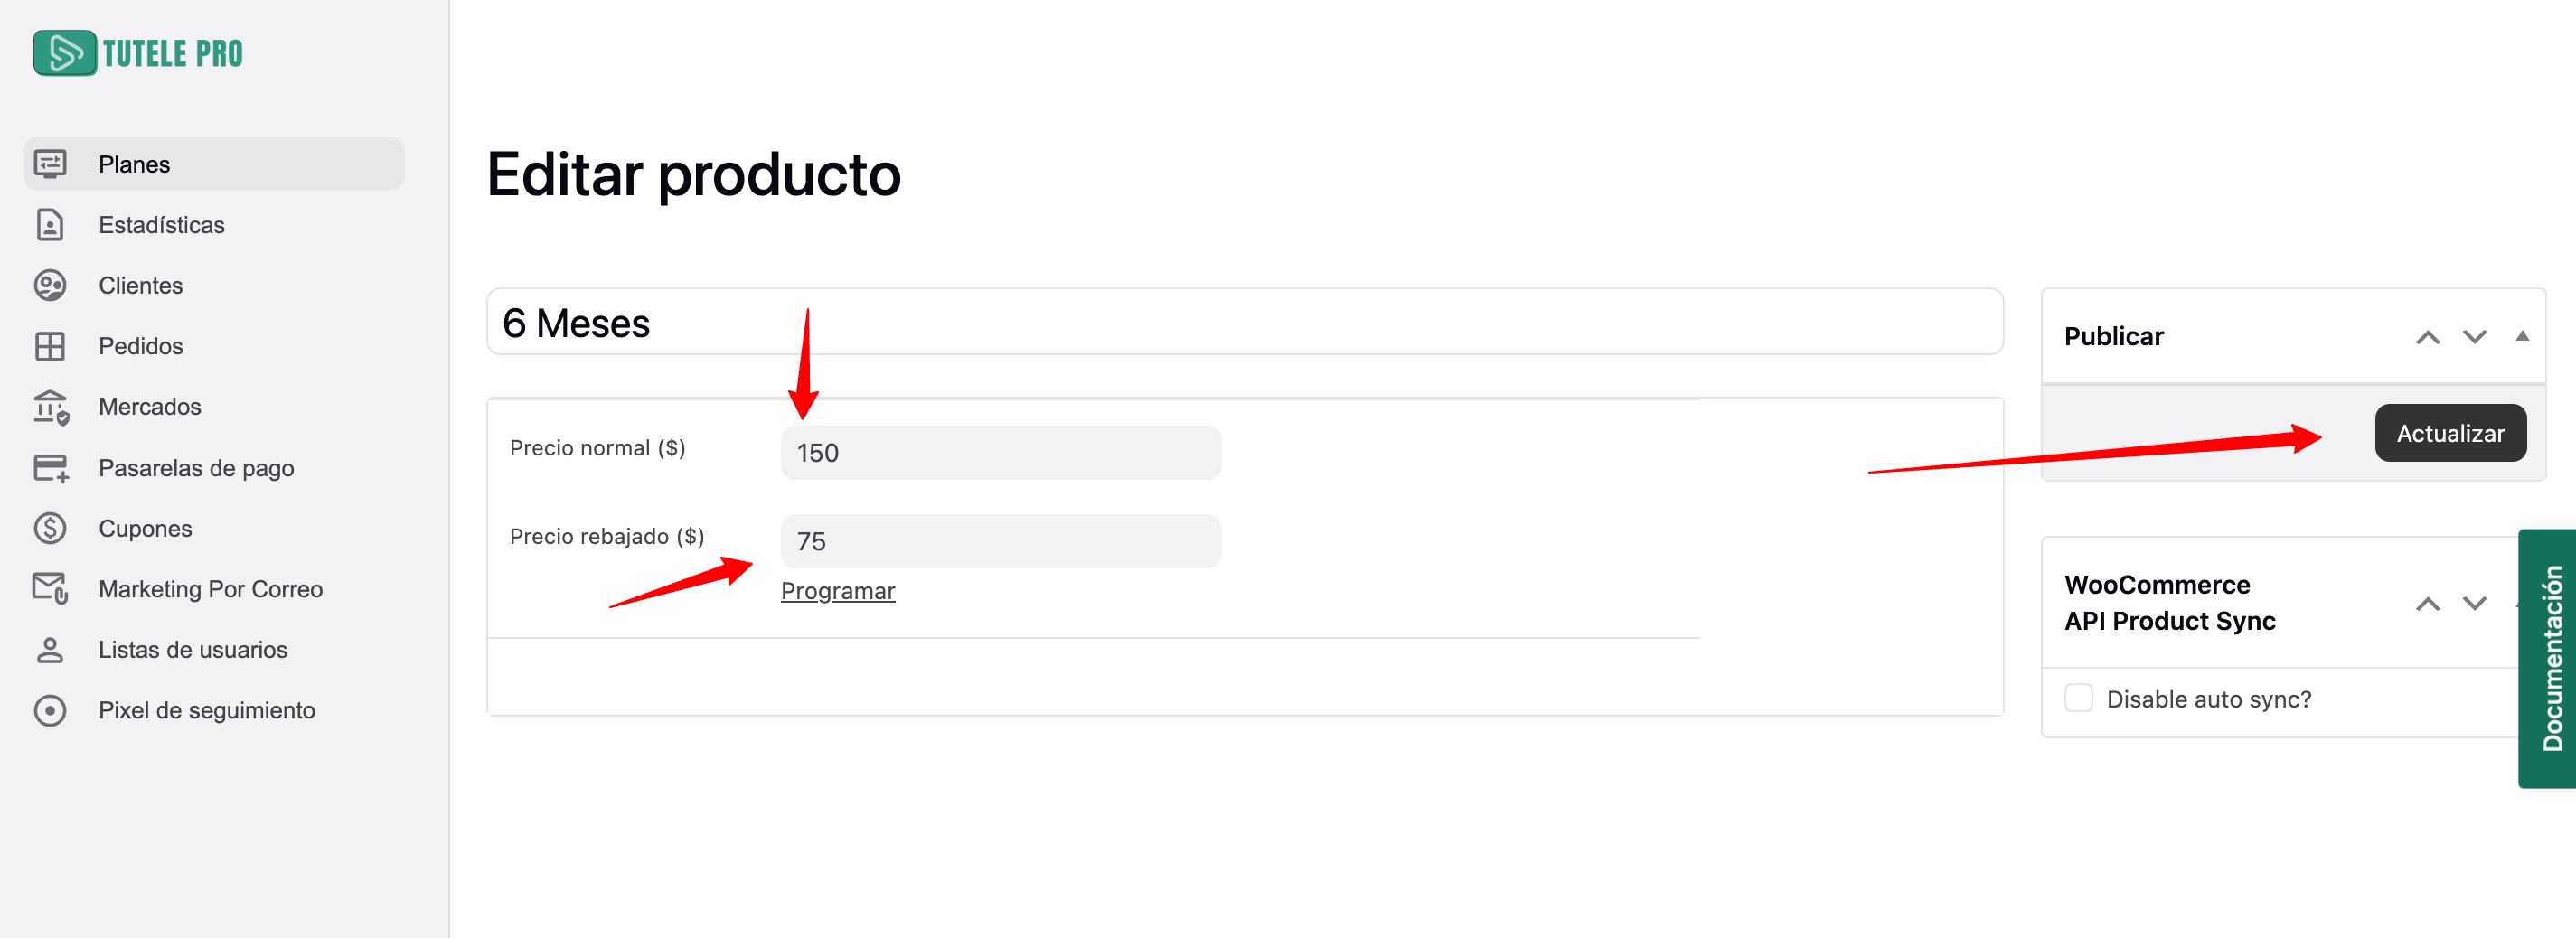The height and width of the screenshot is (938, 2576).
Task: Open Estadísticas via its document icon
Action: [50, 225]
